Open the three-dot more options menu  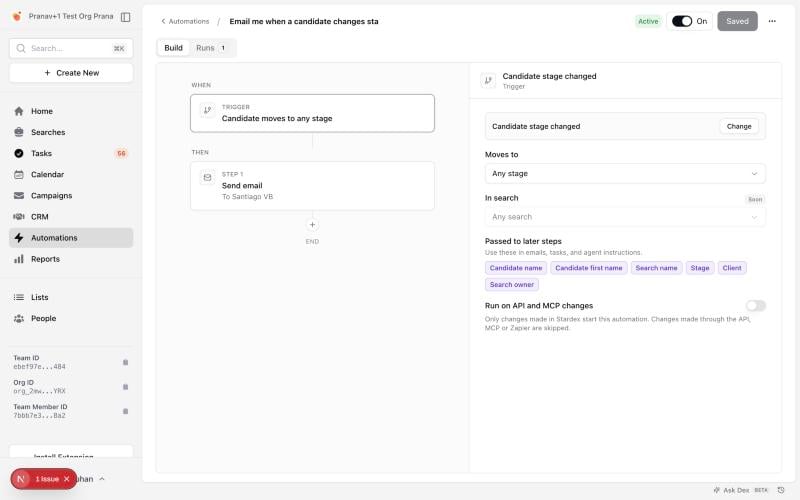(x=772, y=21)
